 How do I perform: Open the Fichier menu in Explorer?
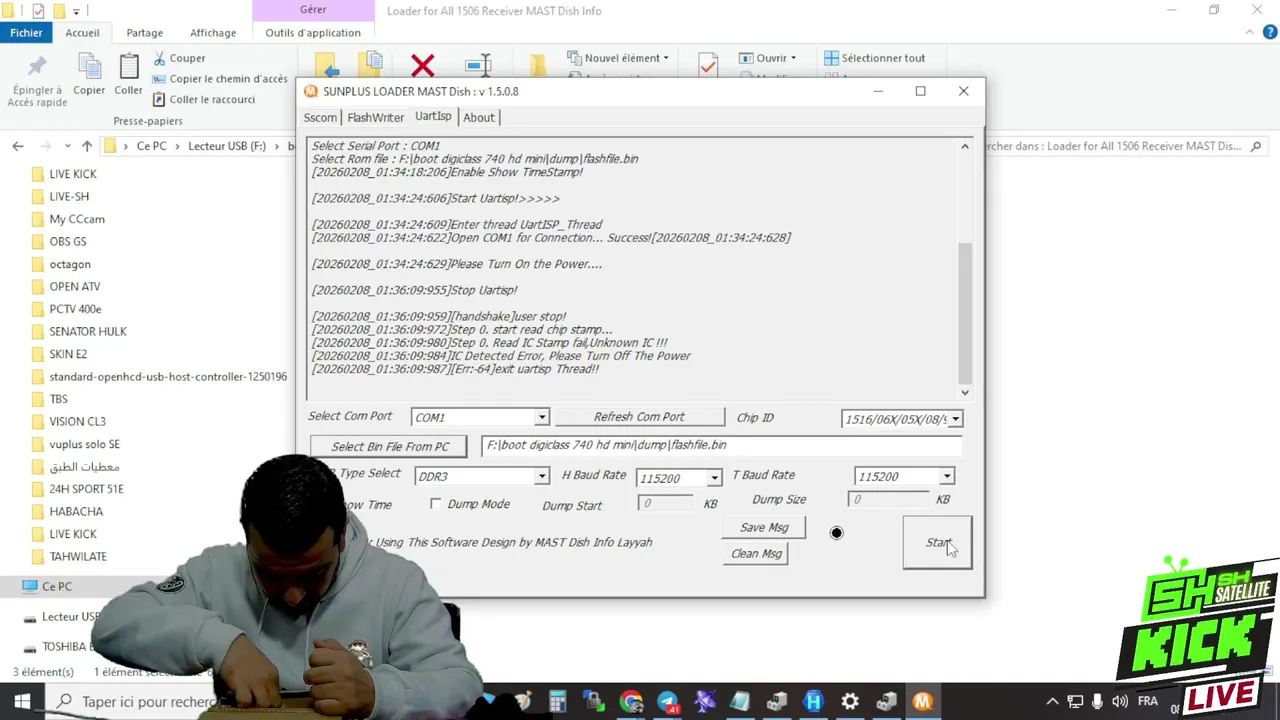27,32
